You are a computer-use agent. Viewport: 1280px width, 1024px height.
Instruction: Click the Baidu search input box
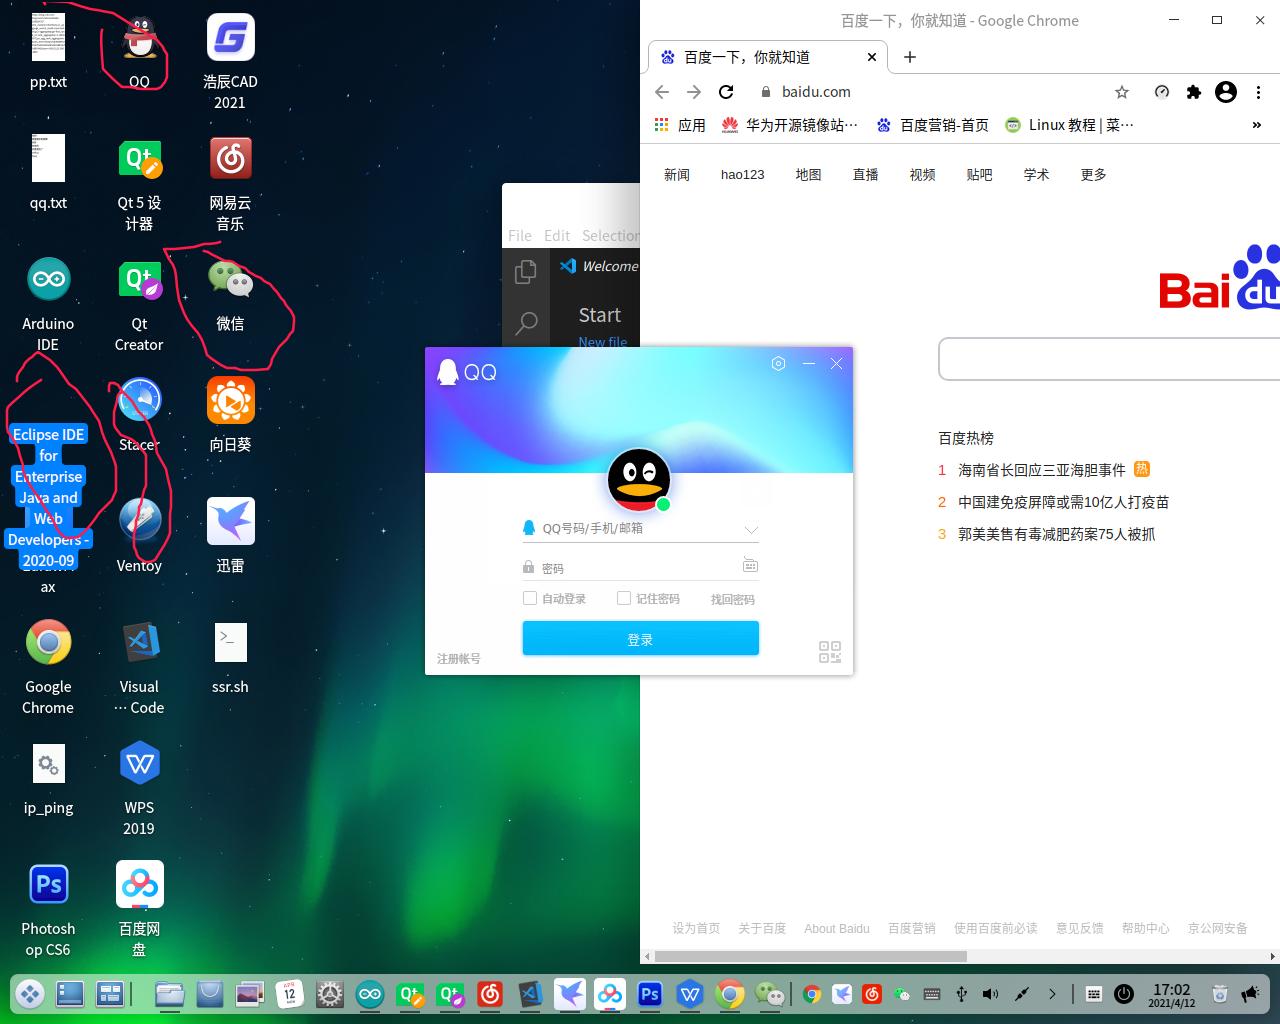[1110, 359]
